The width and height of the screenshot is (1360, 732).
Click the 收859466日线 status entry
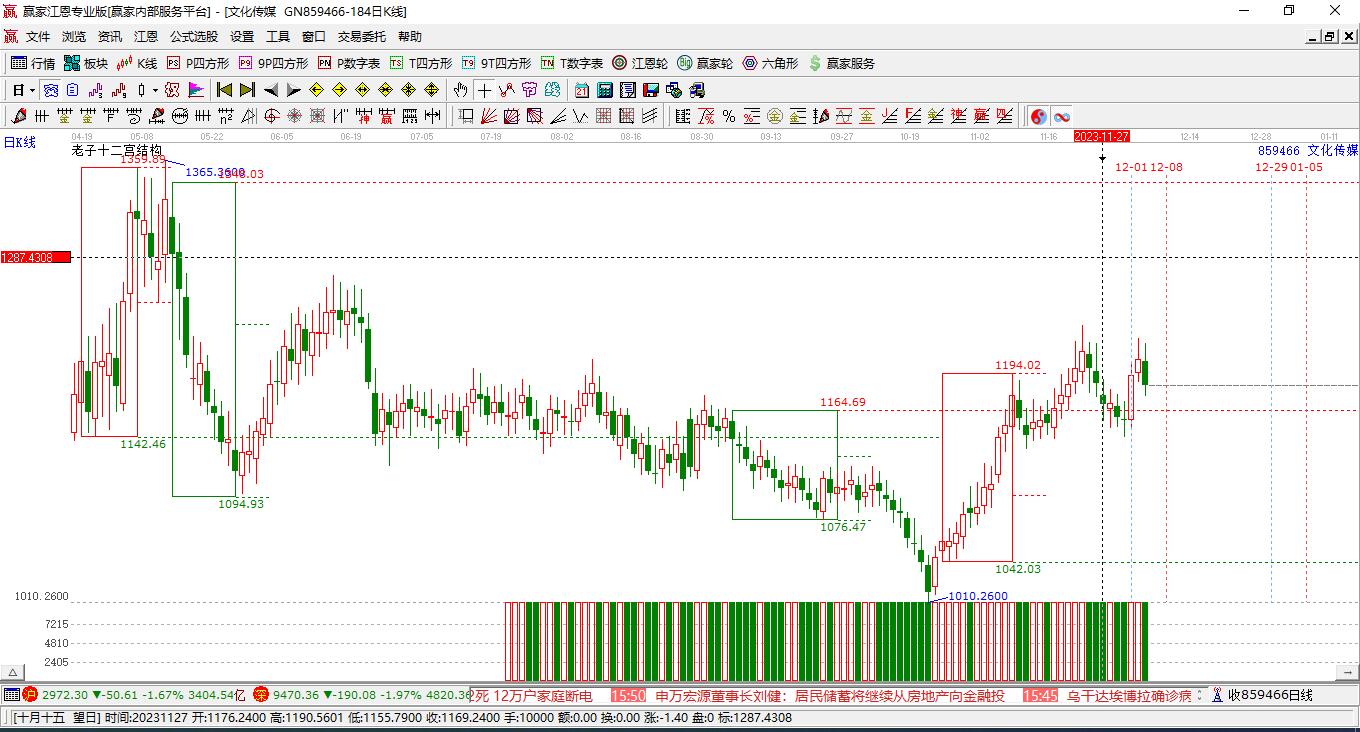point(1270,695)
